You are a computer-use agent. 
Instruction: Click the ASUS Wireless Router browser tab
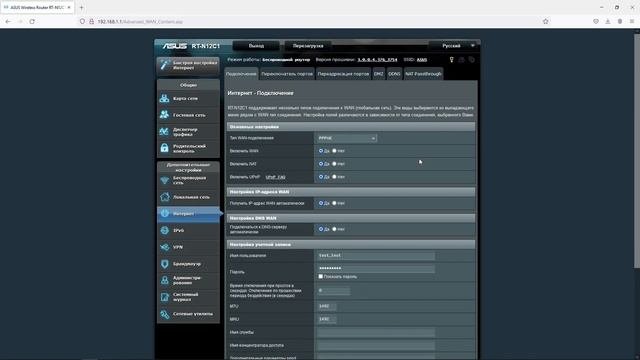pyautogui.click(x=37, y=7)
